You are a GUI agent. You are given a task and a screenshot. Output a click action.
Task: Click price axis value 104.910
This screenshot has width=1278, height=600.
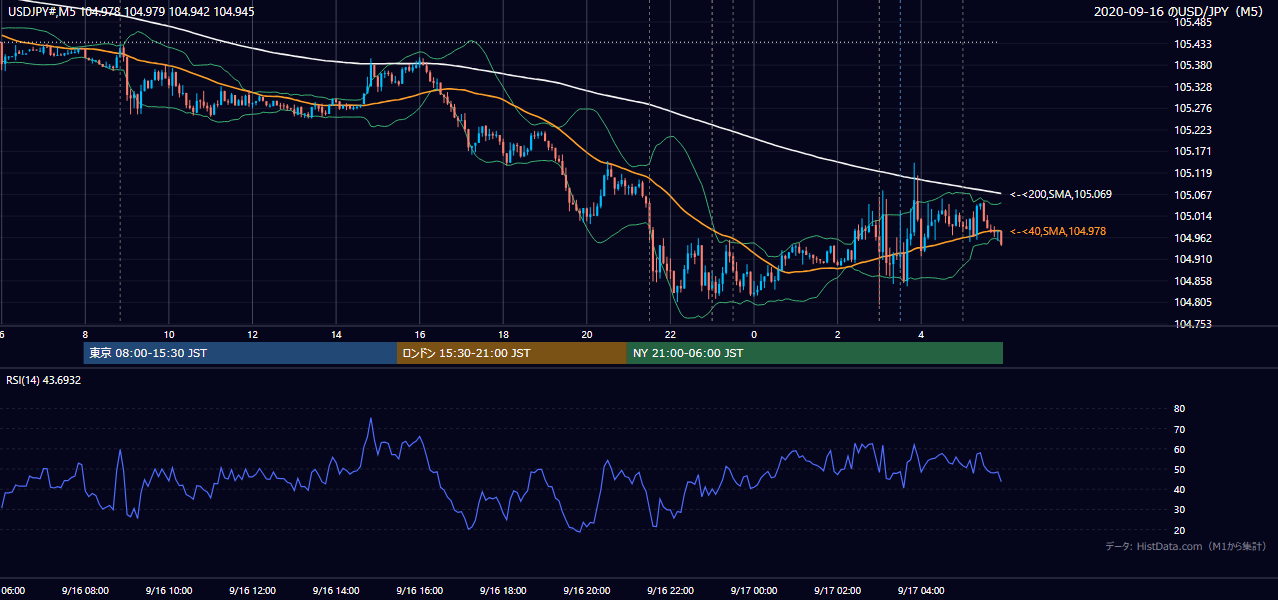[x=1192, y=259]
